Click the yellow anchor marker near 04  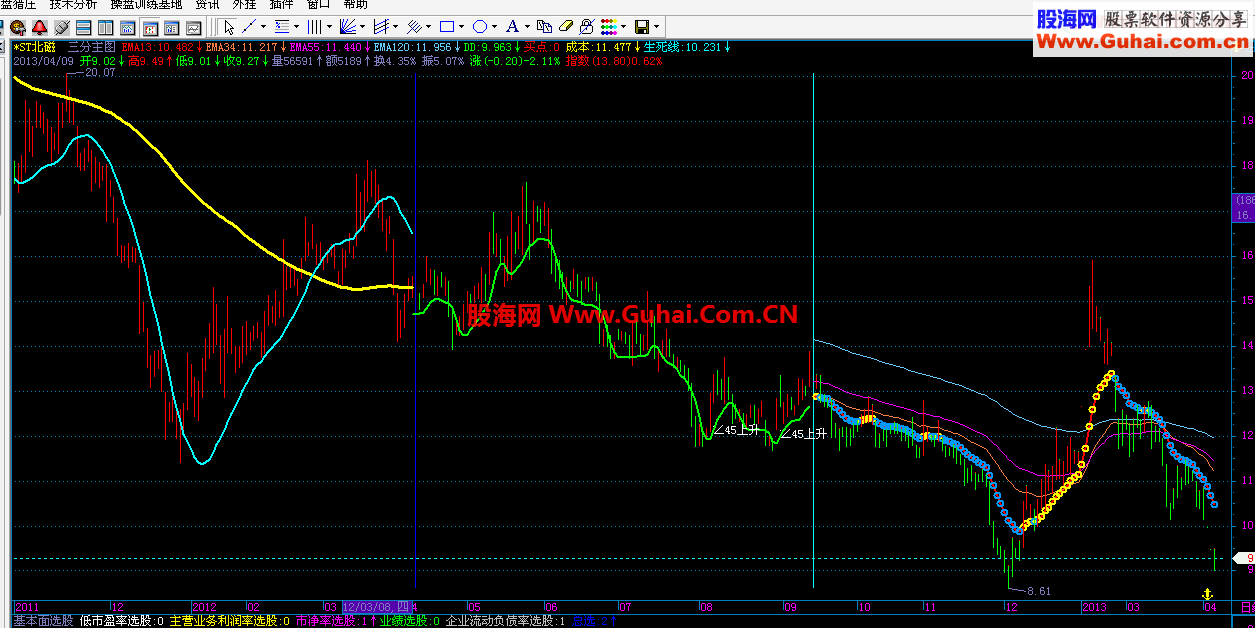1205,595
